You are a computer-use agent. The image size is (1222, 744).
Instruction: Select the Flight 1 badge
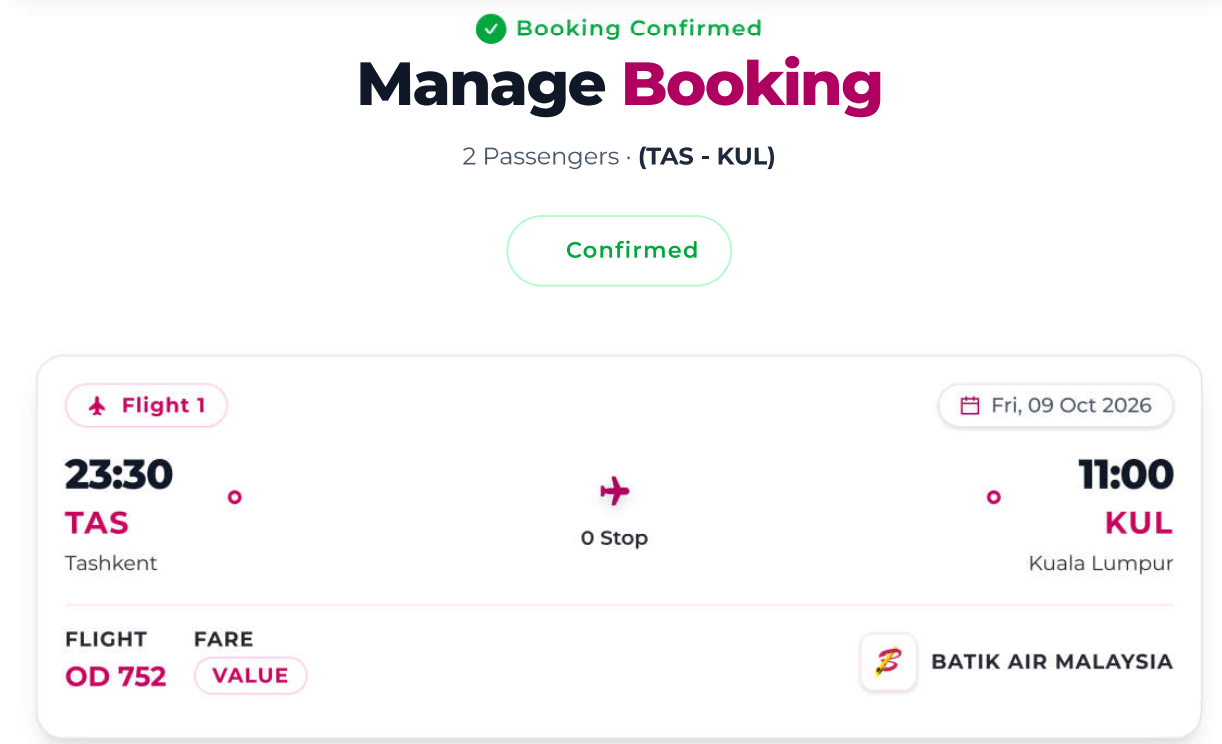(x=146, y=406)
